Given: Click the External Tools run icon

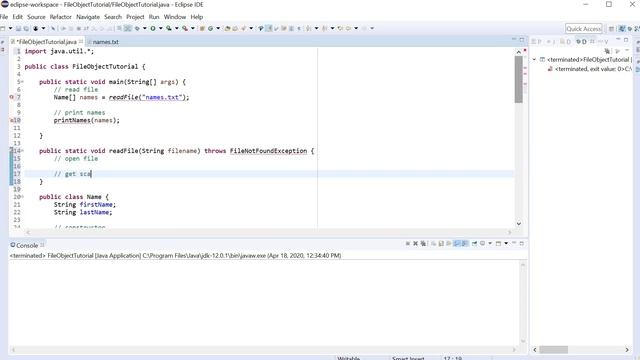Looking at the screenshot, I should click(185, 29).
